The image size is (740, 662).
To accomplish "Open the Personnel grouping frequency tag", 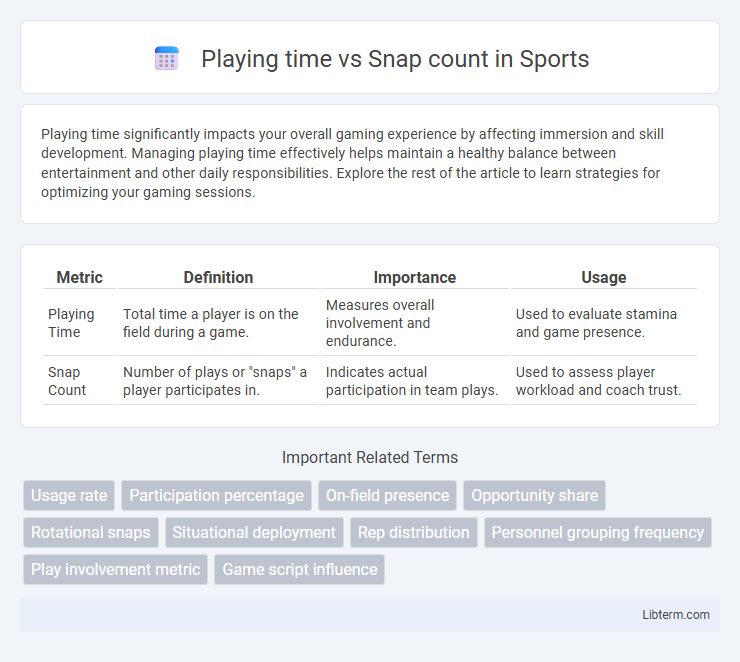I will [597, 532].
